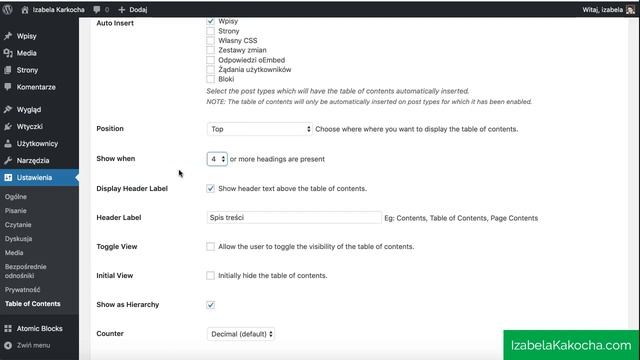The image size is (640, 360).
Task: Go to the Strony menu
Action: (x=27, y=70)
